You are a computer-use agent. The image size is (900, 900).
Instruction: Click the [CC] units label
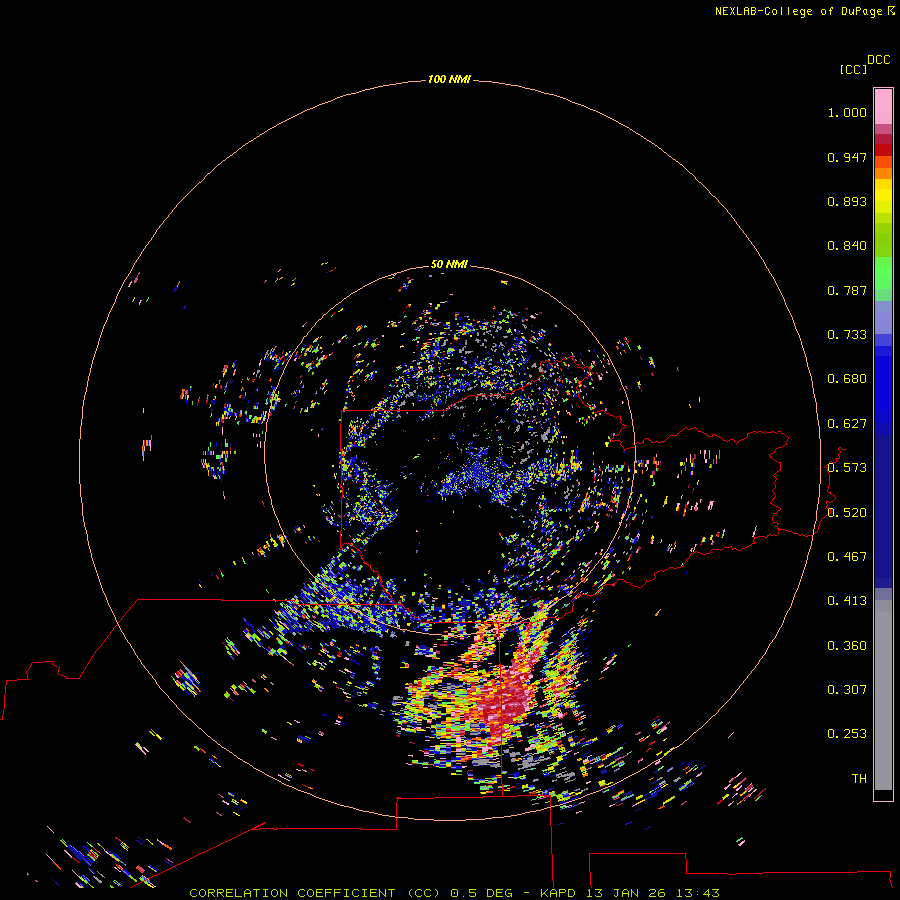pyautogui.click(x=853, y=69)
